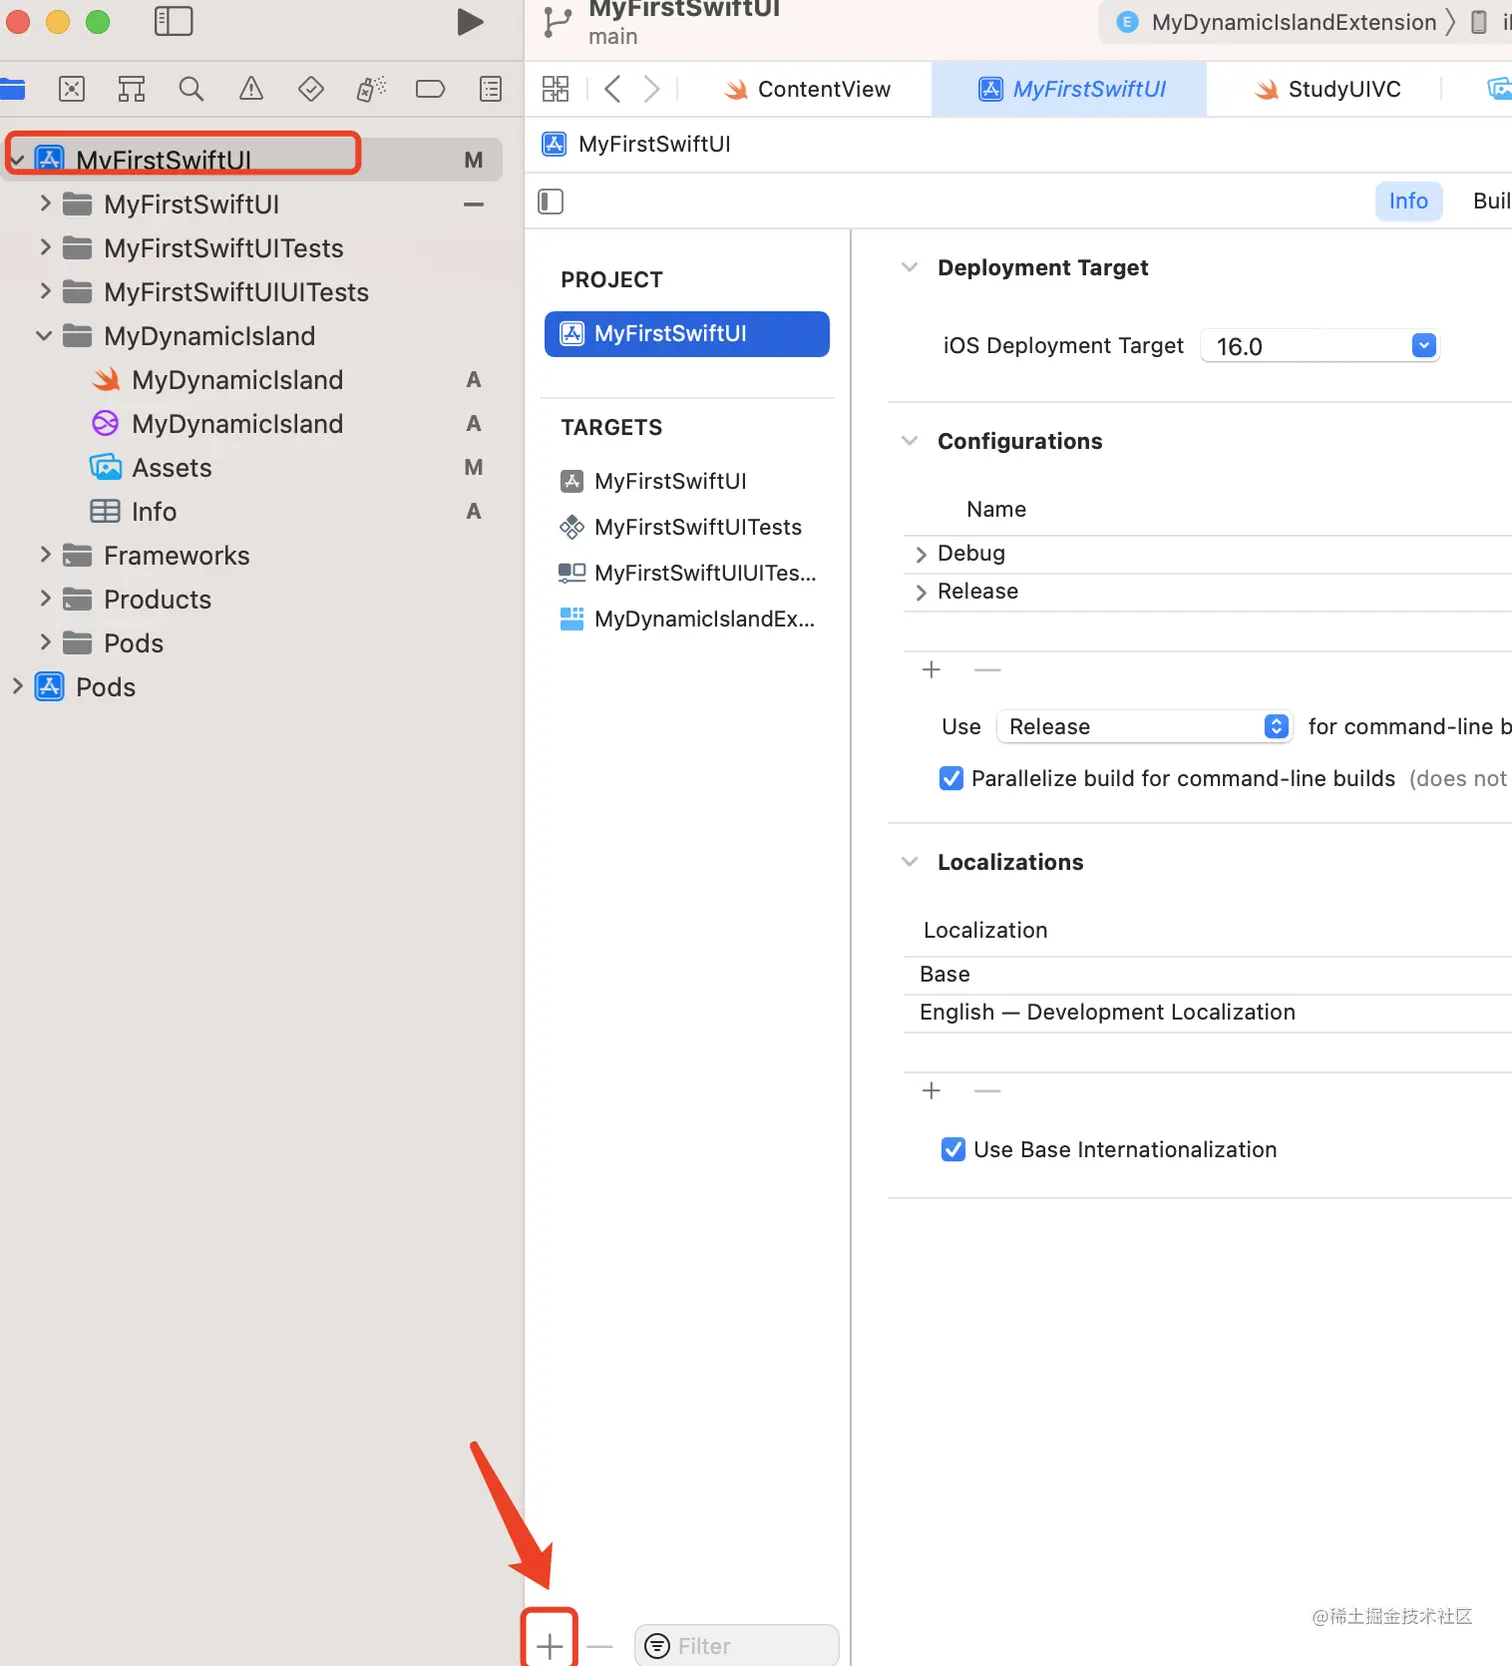Remove a configuration with the minus button
1512x1666 pixels.
pyautogui.click(x=987, y=669)
